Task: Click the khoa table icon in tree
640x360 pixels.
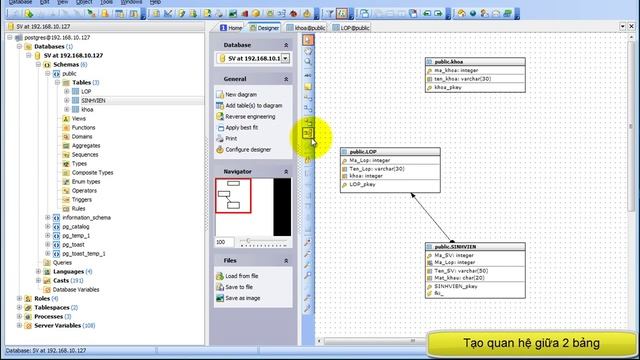Action: 76,109
